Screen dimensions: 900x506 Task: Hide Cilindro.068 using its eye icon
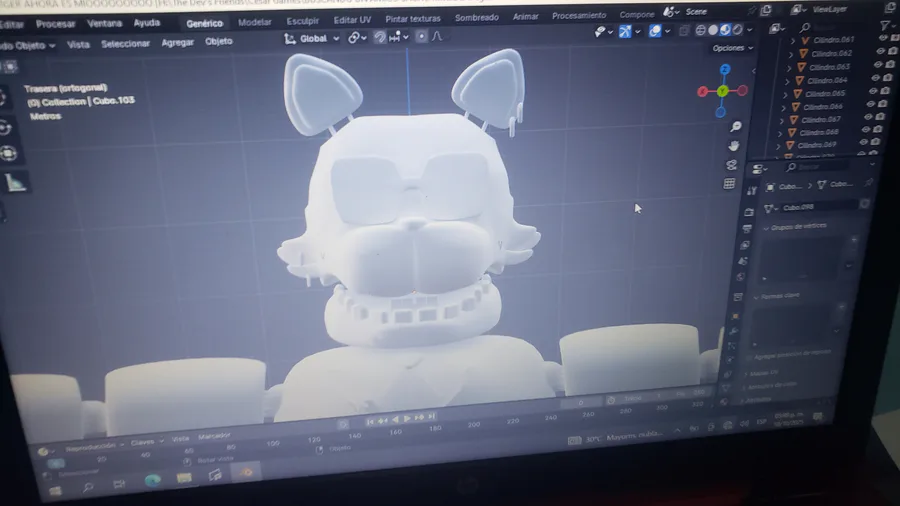866,130
